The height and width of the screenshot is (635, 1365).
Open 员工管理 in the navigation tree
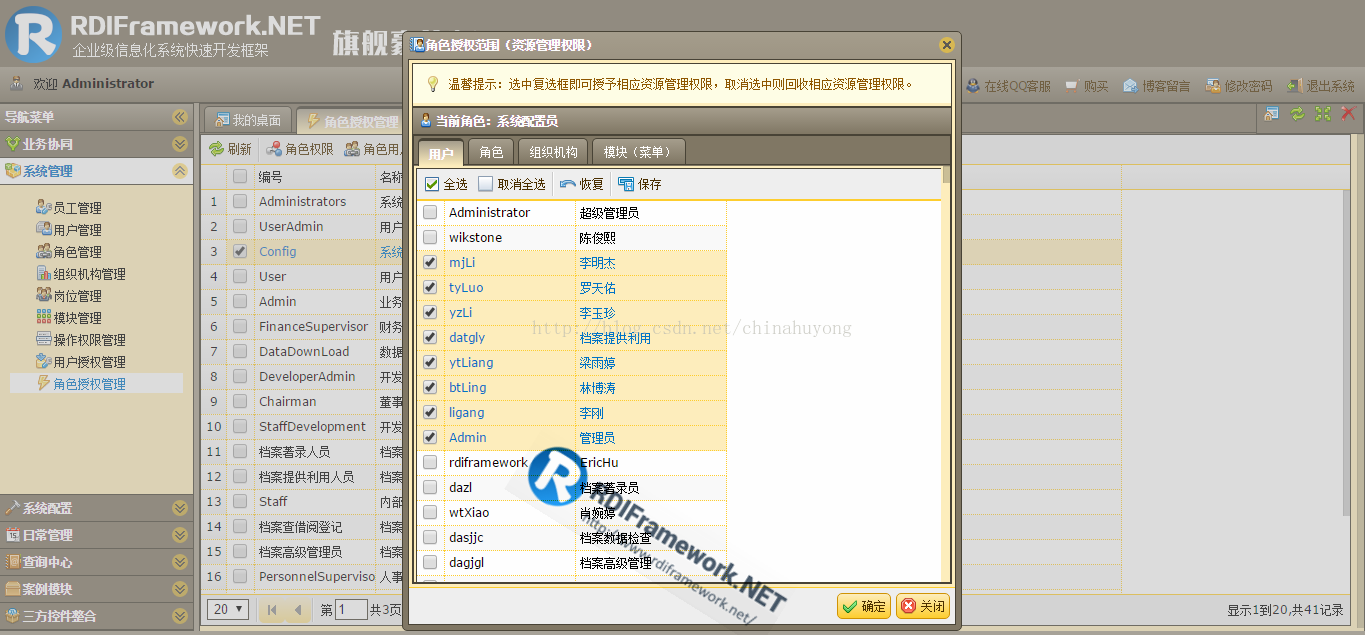tap(77, 208)
